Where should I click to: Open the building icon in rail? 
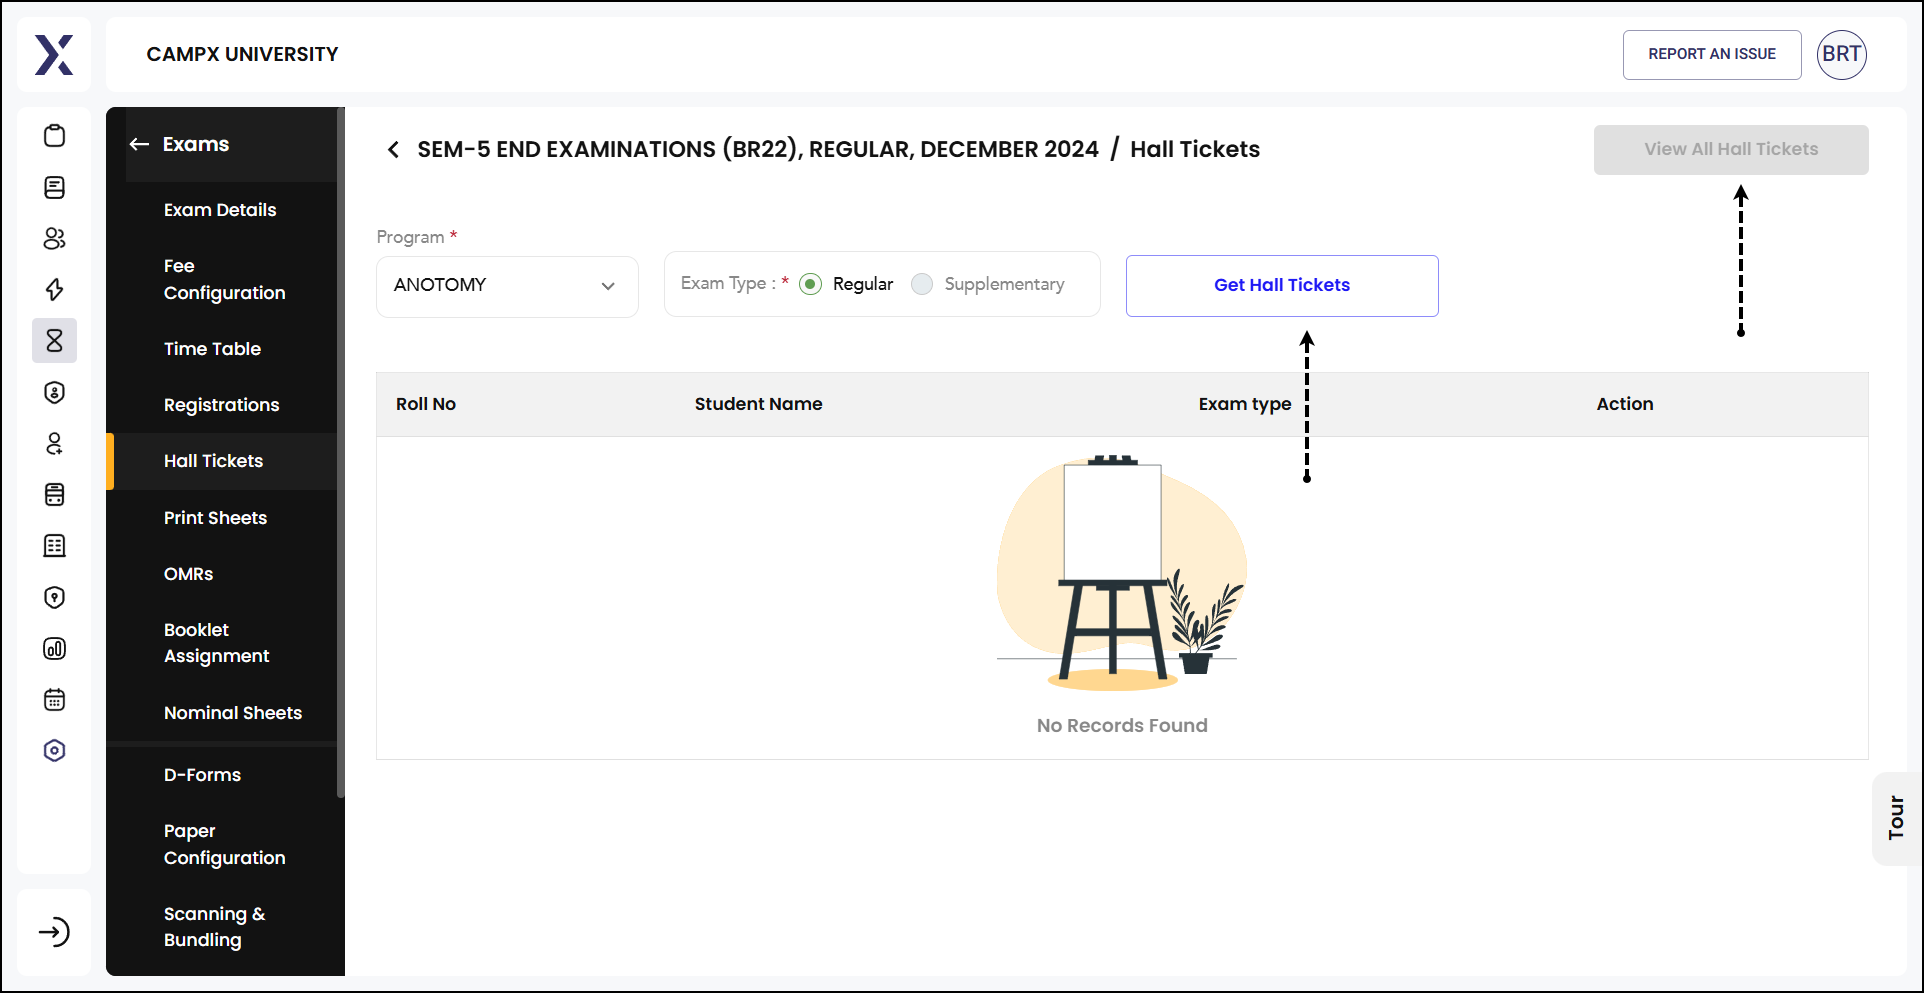(55, 545)
